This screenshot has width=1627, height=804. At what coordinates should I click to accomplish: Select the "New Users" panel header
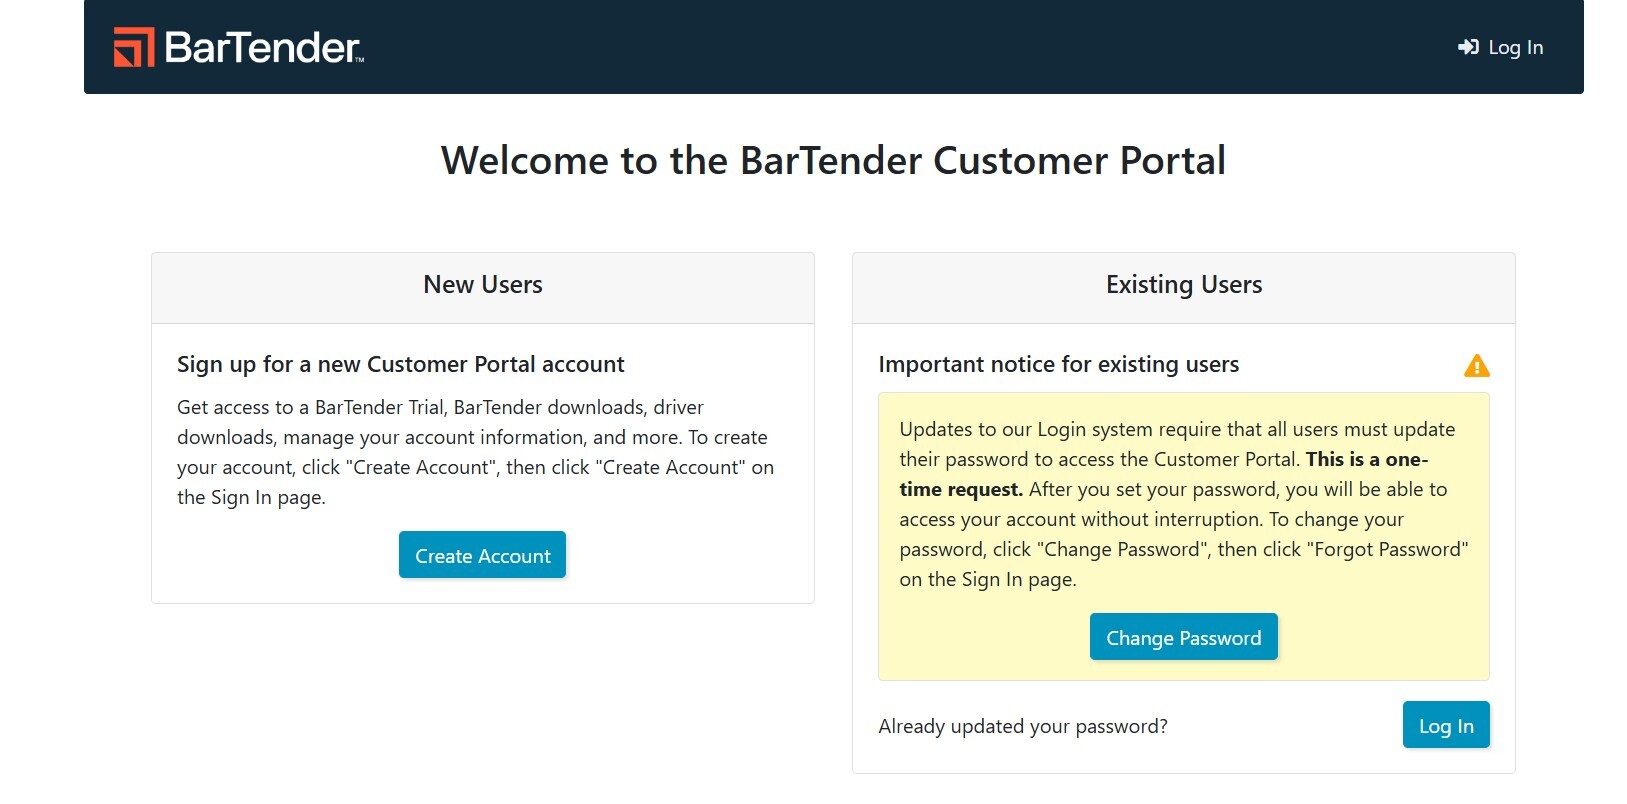[482, 285]
